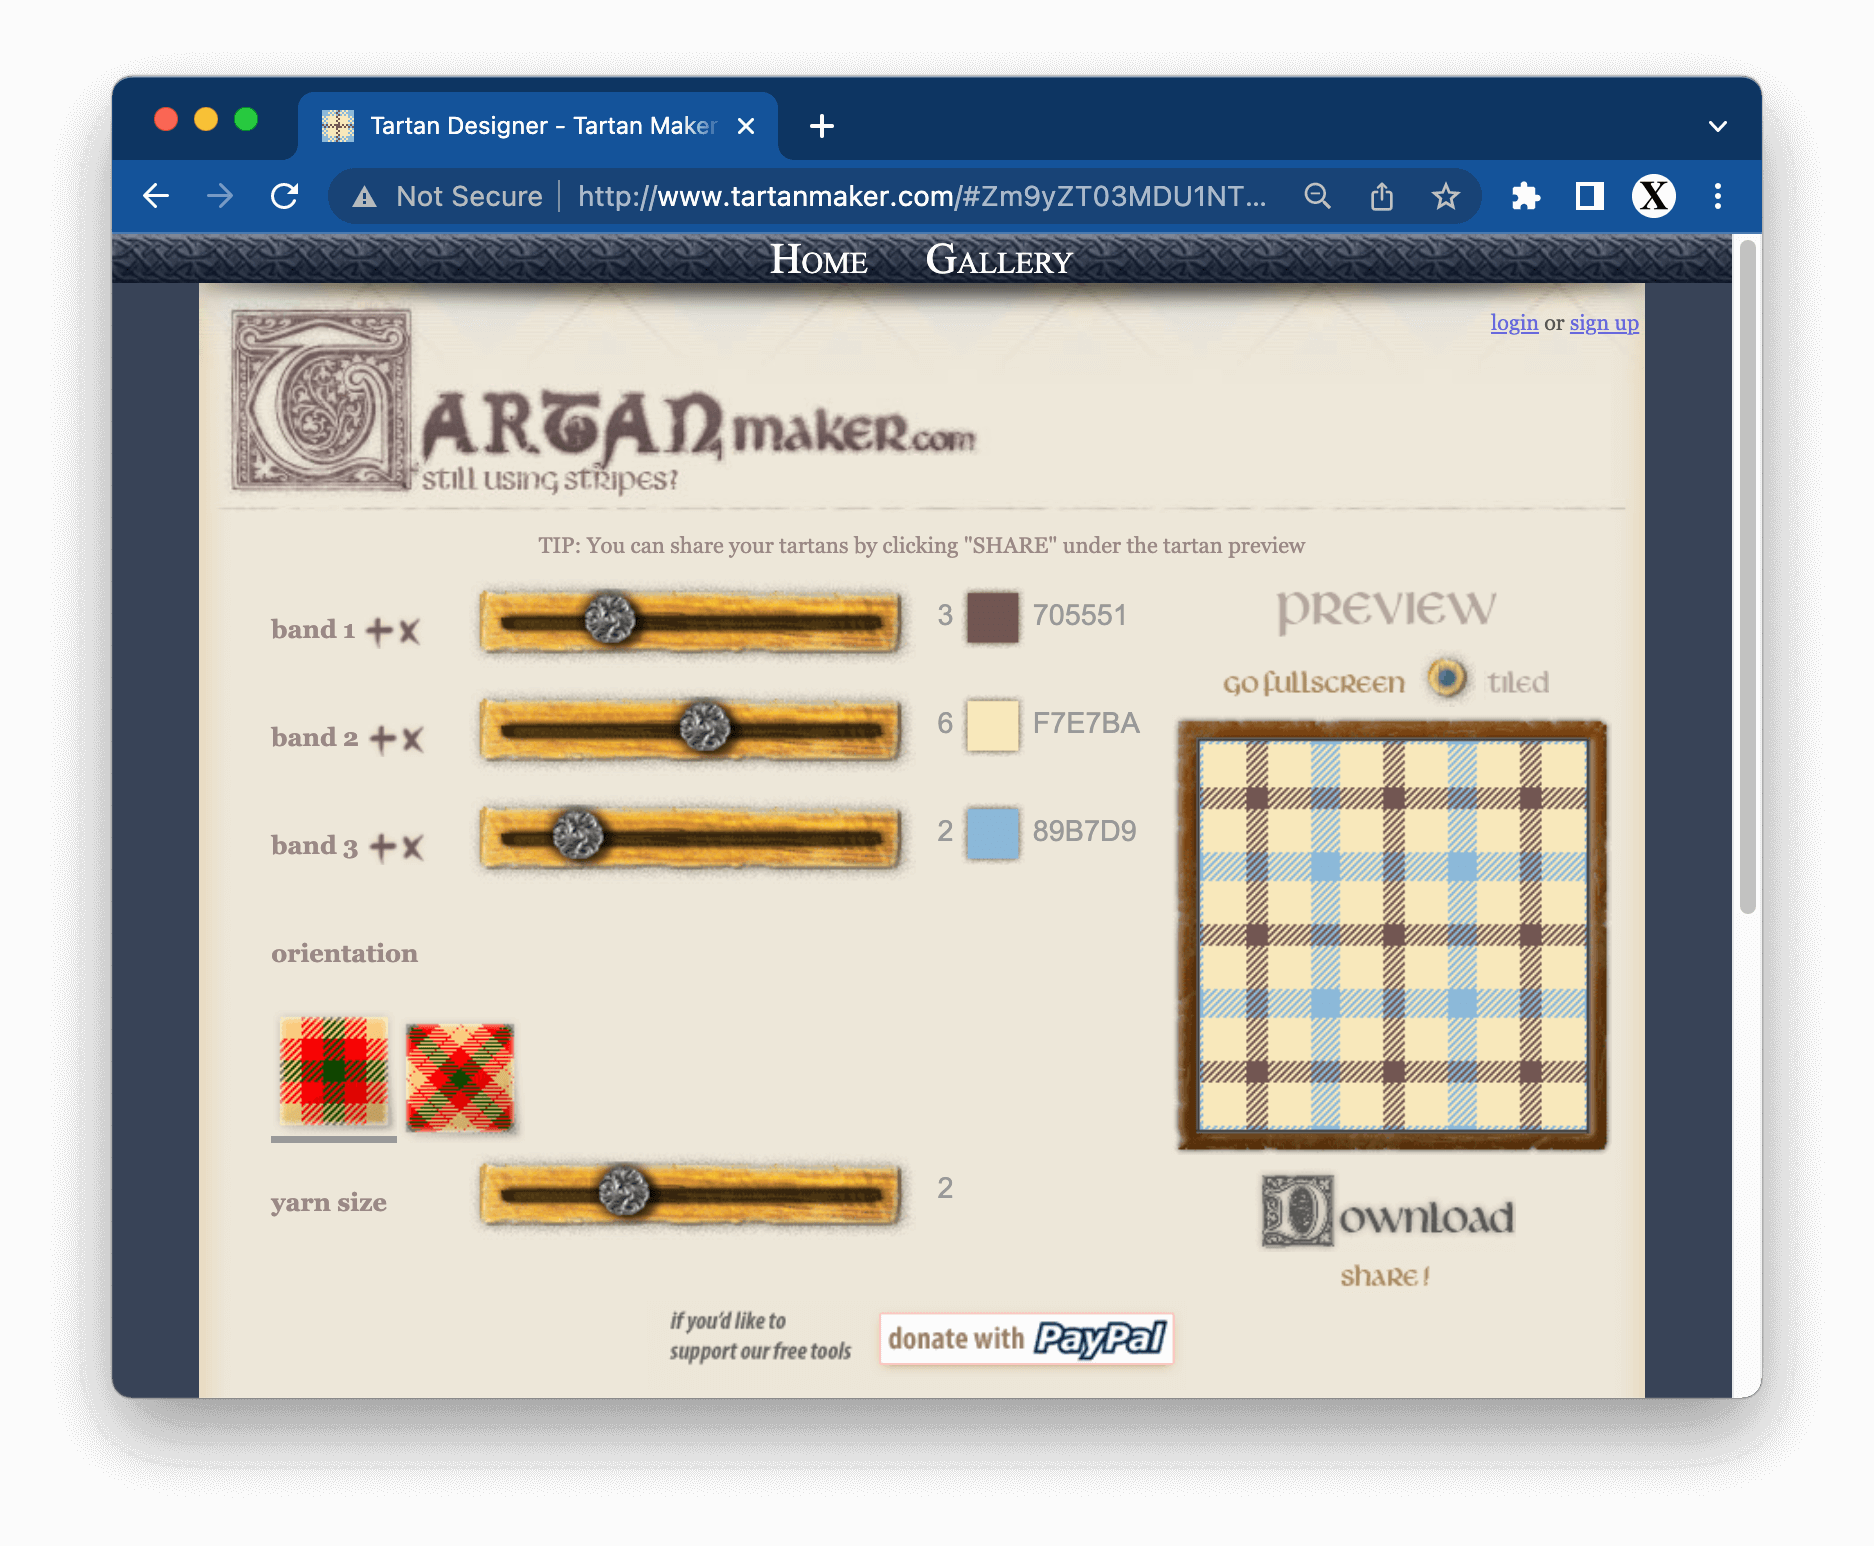Go back in browser history

[x=156, y=196]
